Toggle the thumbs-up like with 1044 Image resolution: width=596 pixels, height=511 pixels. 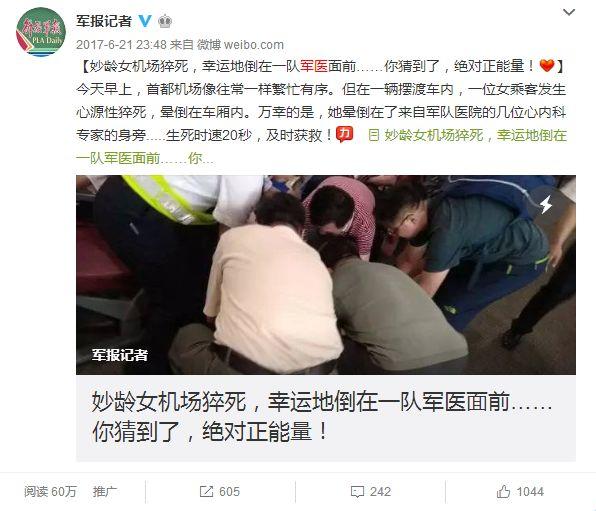tap(520, 492)
